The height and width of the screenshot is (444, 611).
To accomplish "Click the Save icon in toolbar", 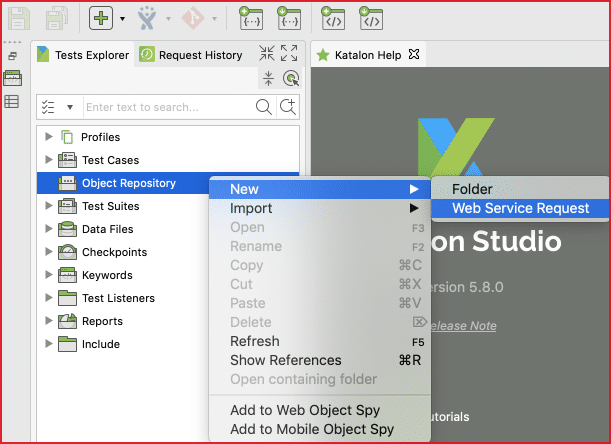I will tap(19, 18).
